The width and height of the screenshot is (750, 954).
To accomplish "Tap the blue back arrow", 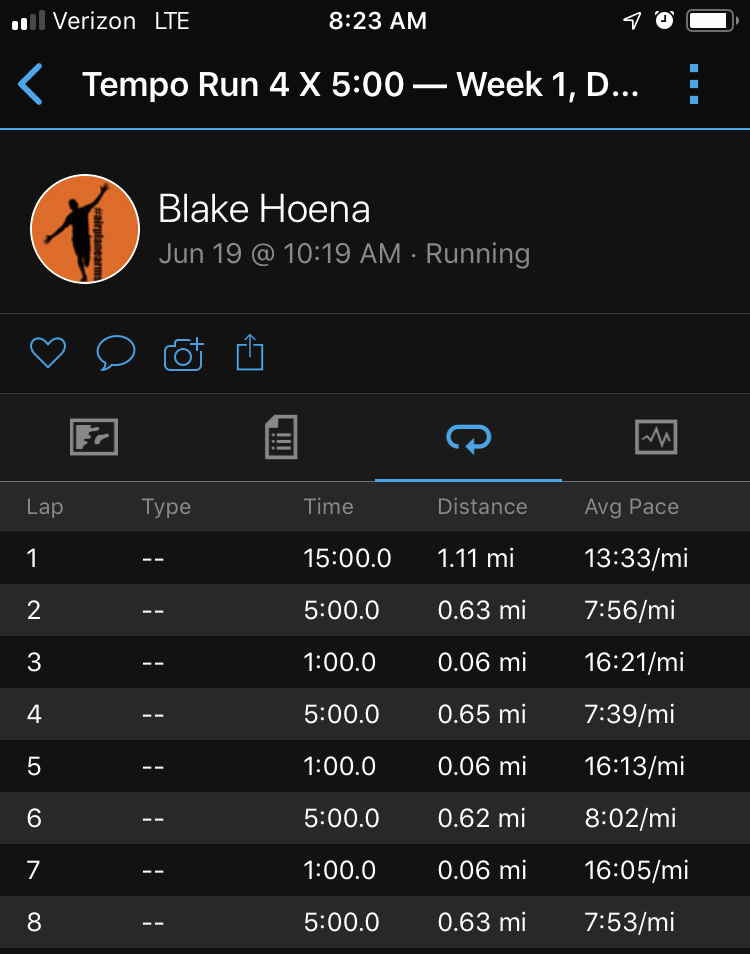I will click(x=30, y=84).
